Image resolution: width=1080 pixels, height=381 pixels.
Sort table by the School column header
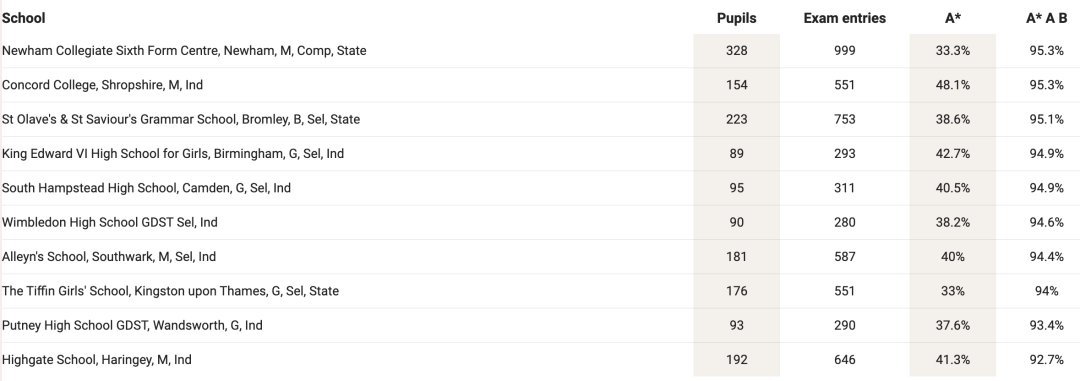pyautogui.click(x=23, y=18)
